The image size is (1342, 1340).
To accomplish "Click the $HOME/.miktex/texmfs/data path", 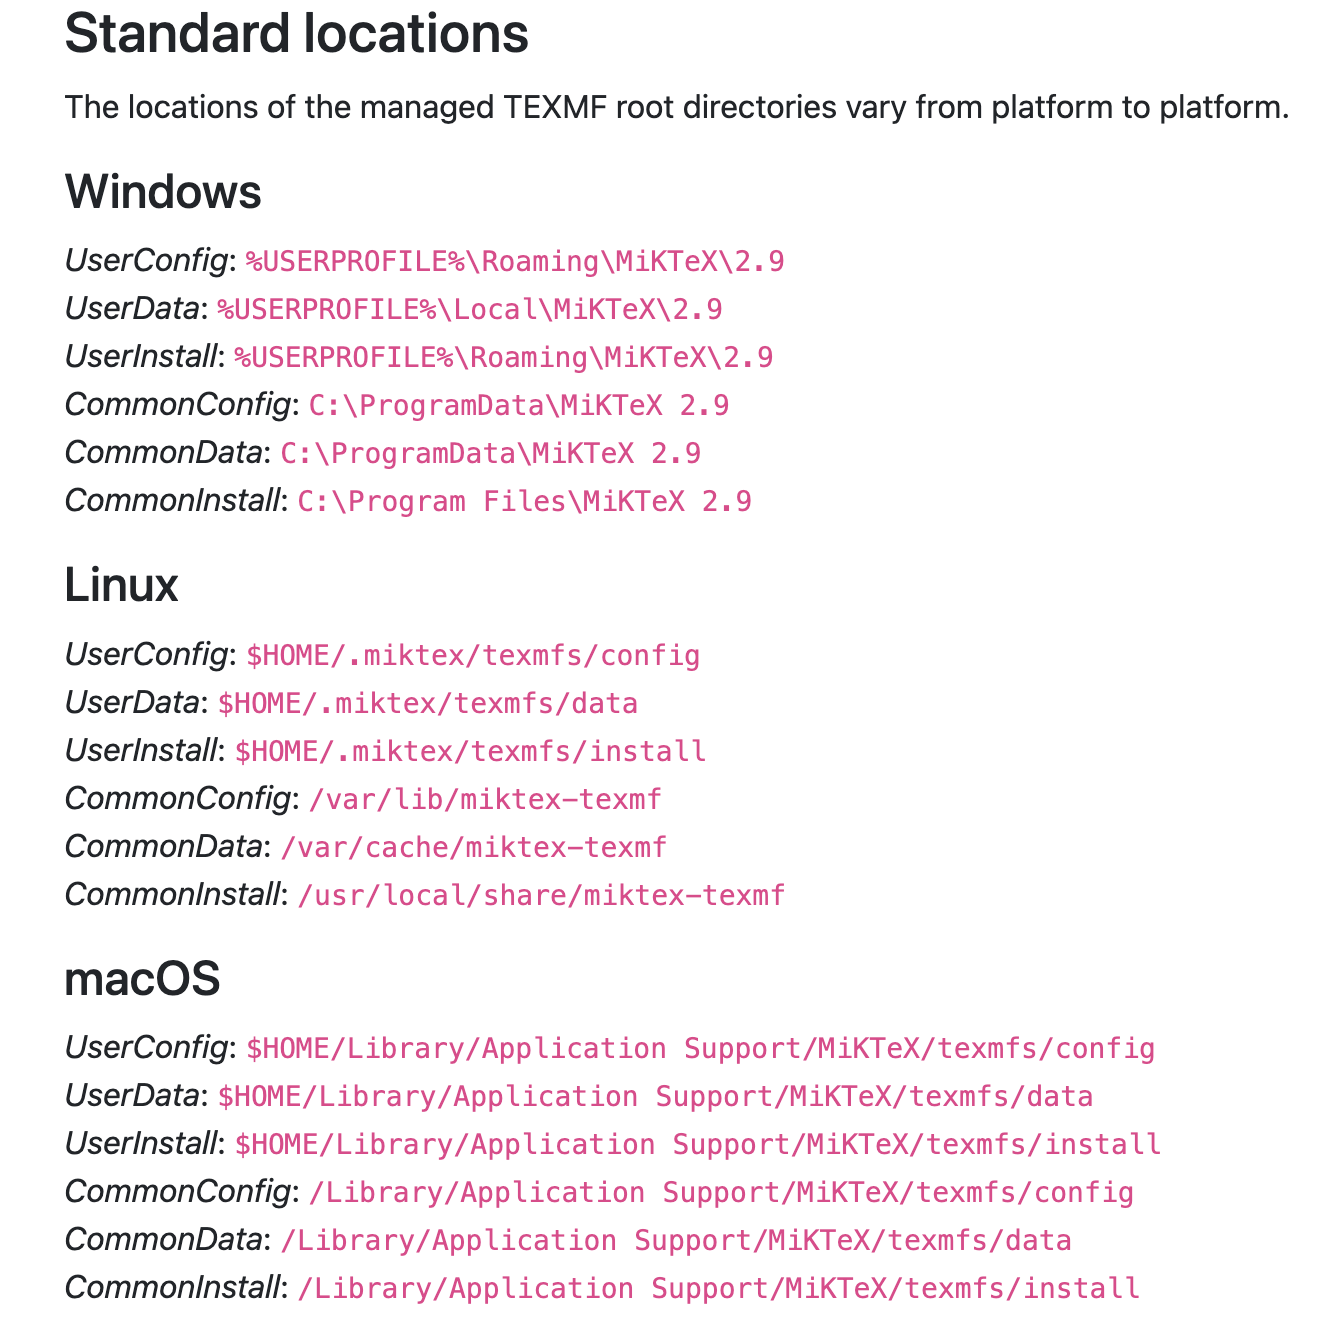I will (x=428, y=704).
